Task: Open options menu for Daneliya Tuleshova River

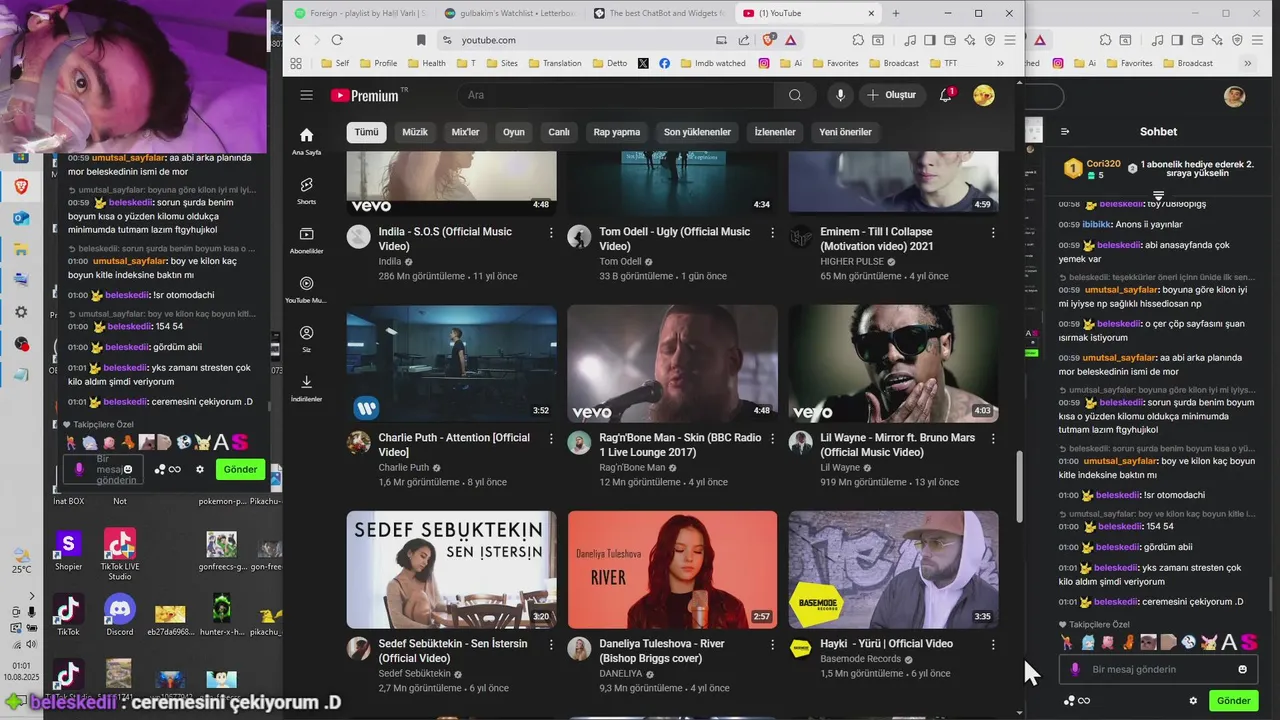Action: [772, 644]
